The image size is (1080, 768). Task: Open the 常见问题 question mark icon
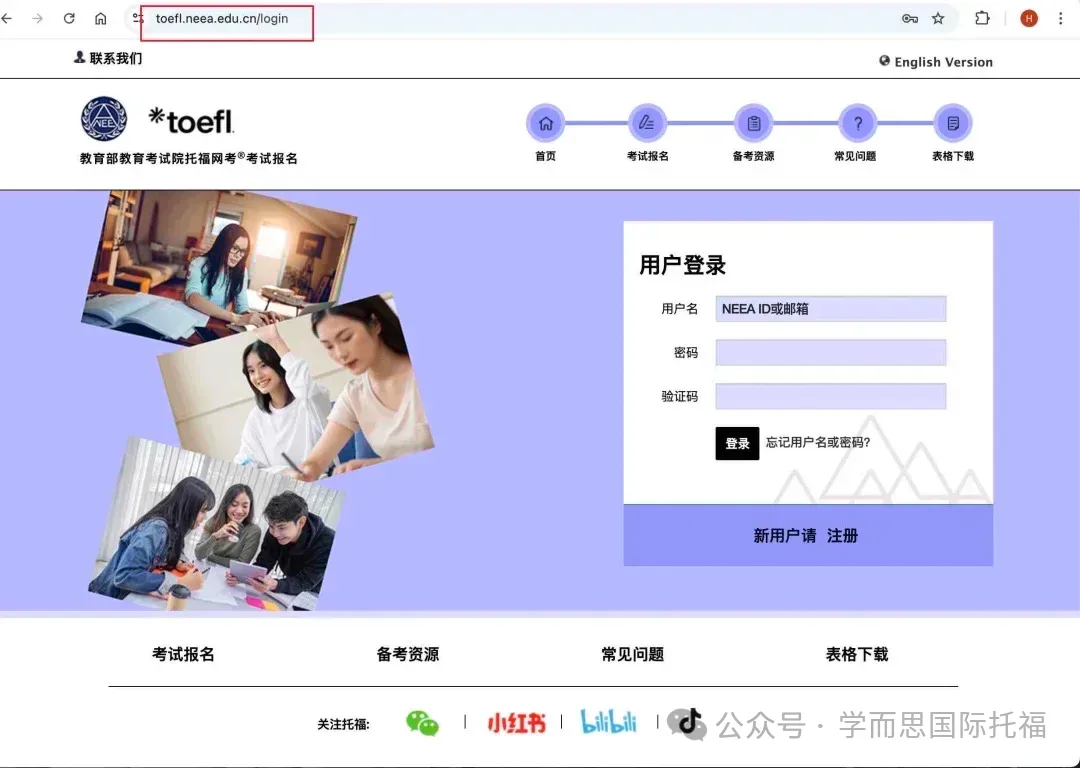pos(857,122)
